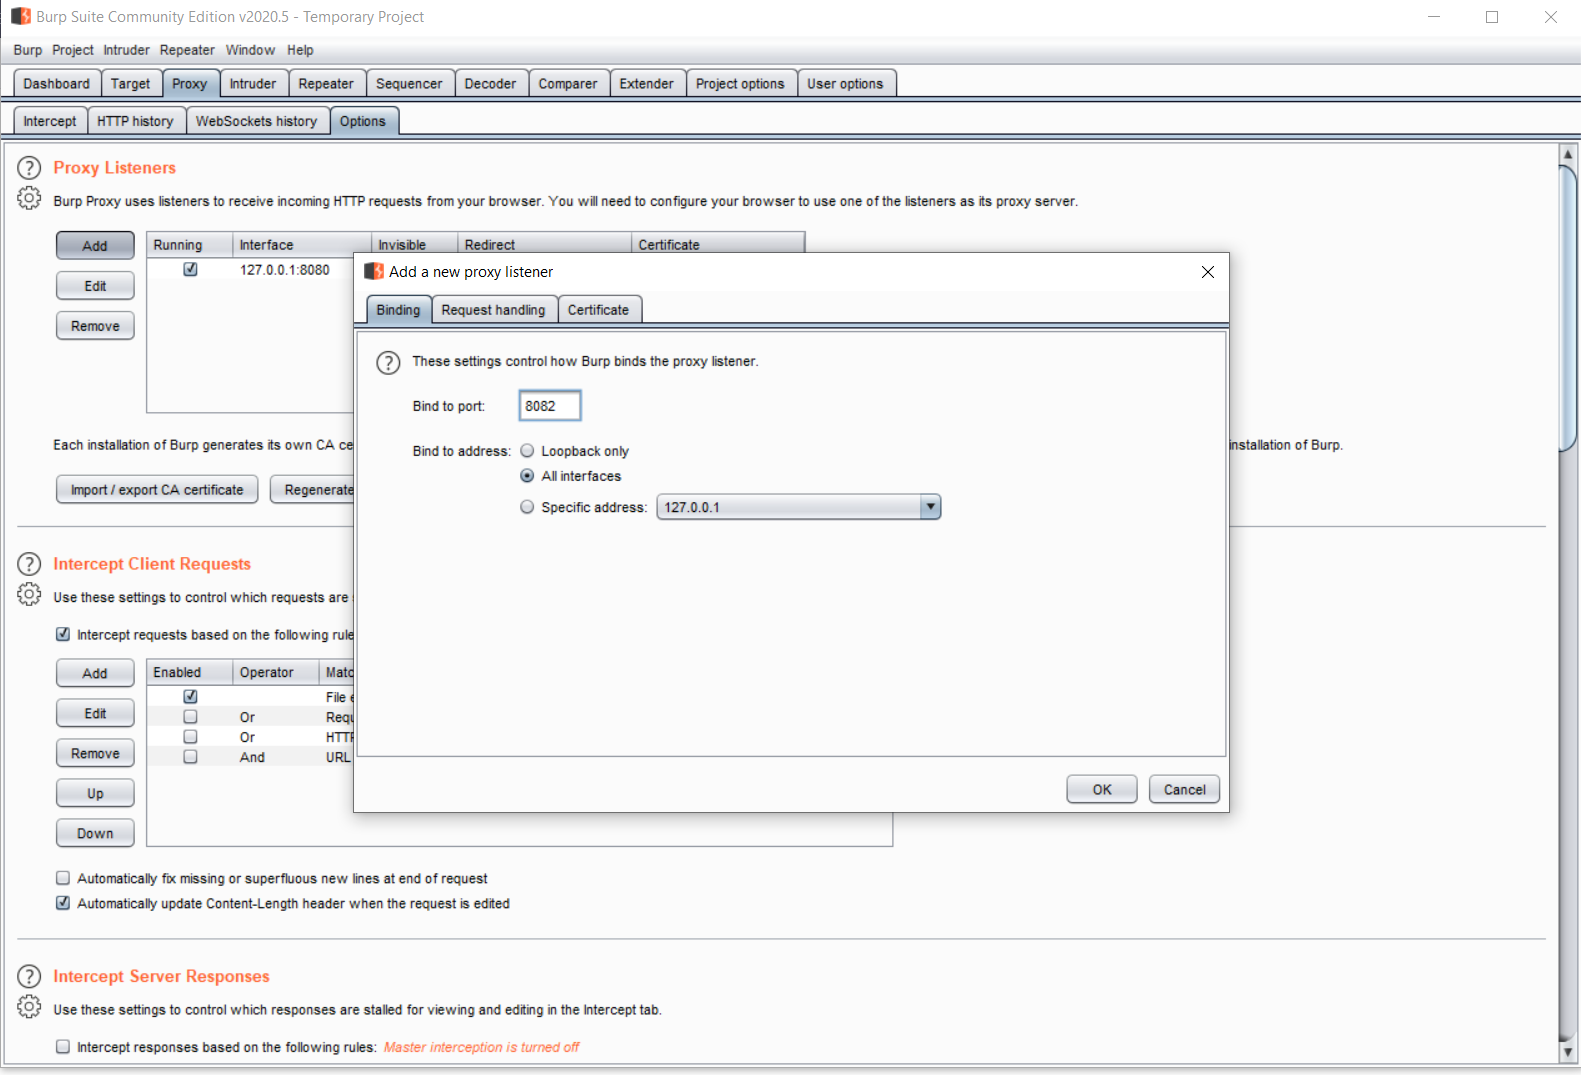
Task: Open the Project menu
Action: (x=73, y=50)
